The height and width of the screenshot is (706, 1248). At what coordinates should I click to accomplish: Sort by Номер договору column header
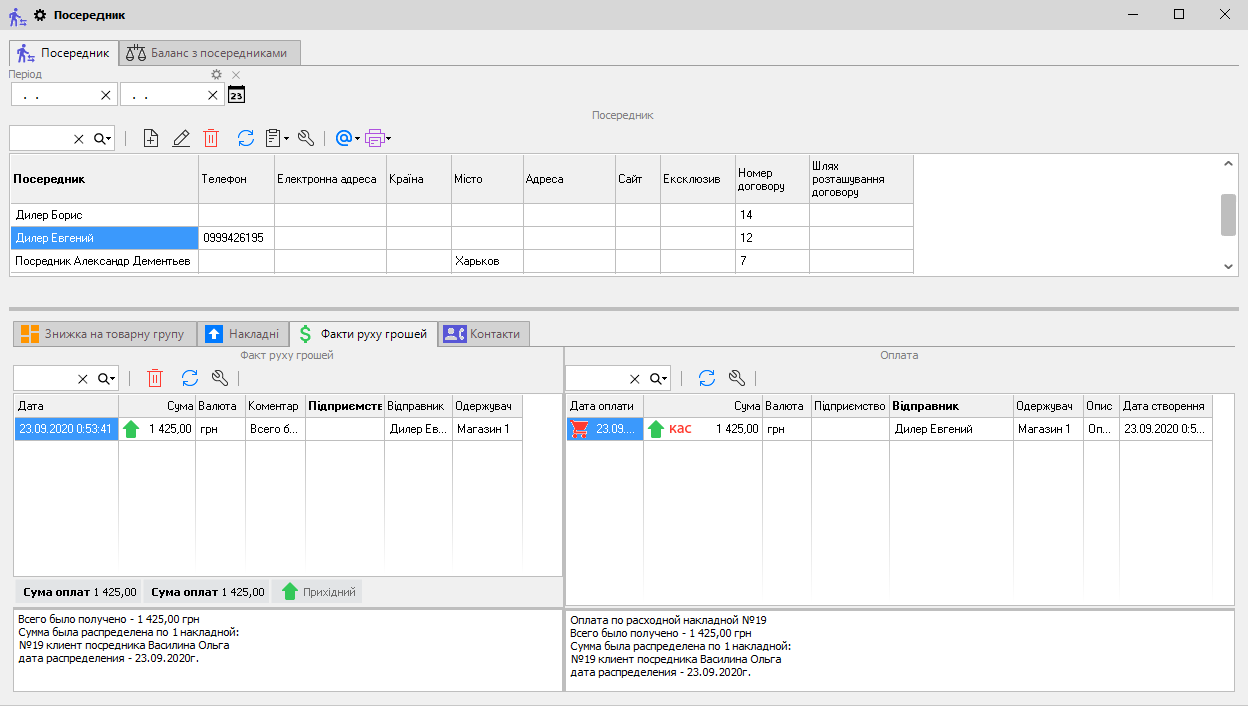click(x=771, y=180)
